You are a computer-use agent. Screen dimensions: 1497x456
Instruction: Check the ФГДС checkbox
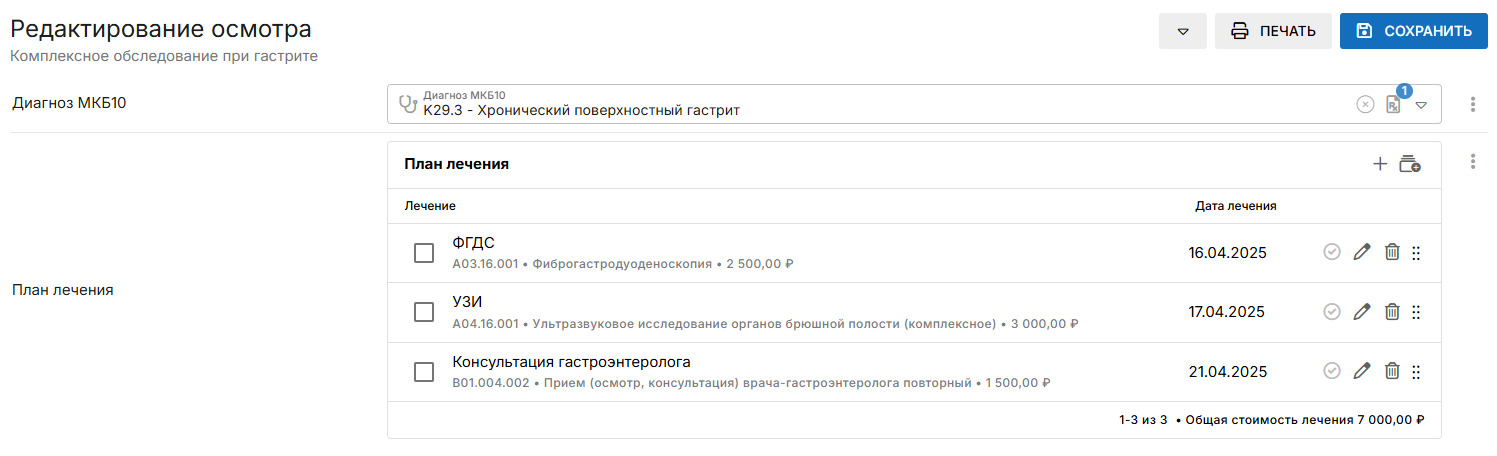(x=424, y=253)
